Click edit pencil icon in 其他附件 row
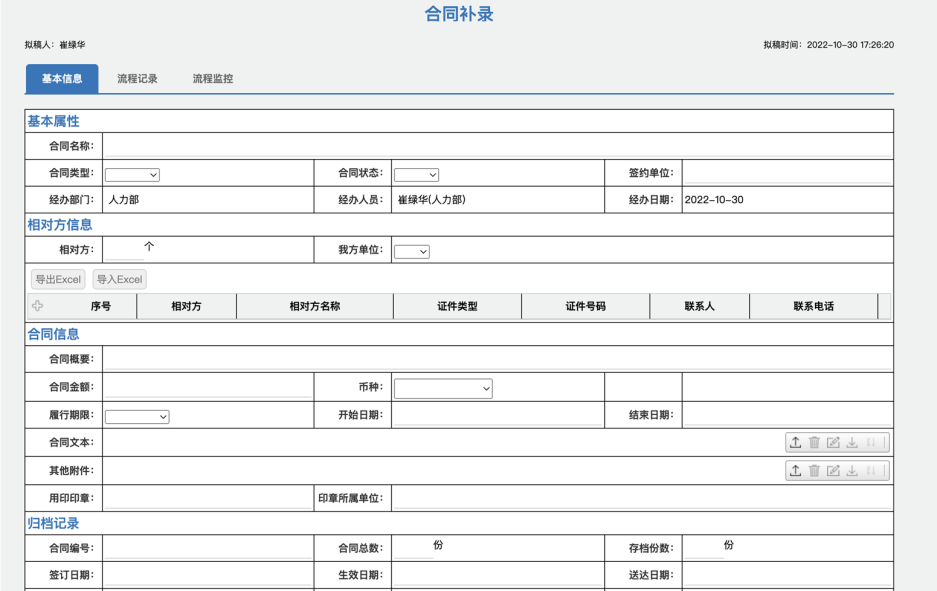This screenshot has height=591, width=937. (833, 471)
